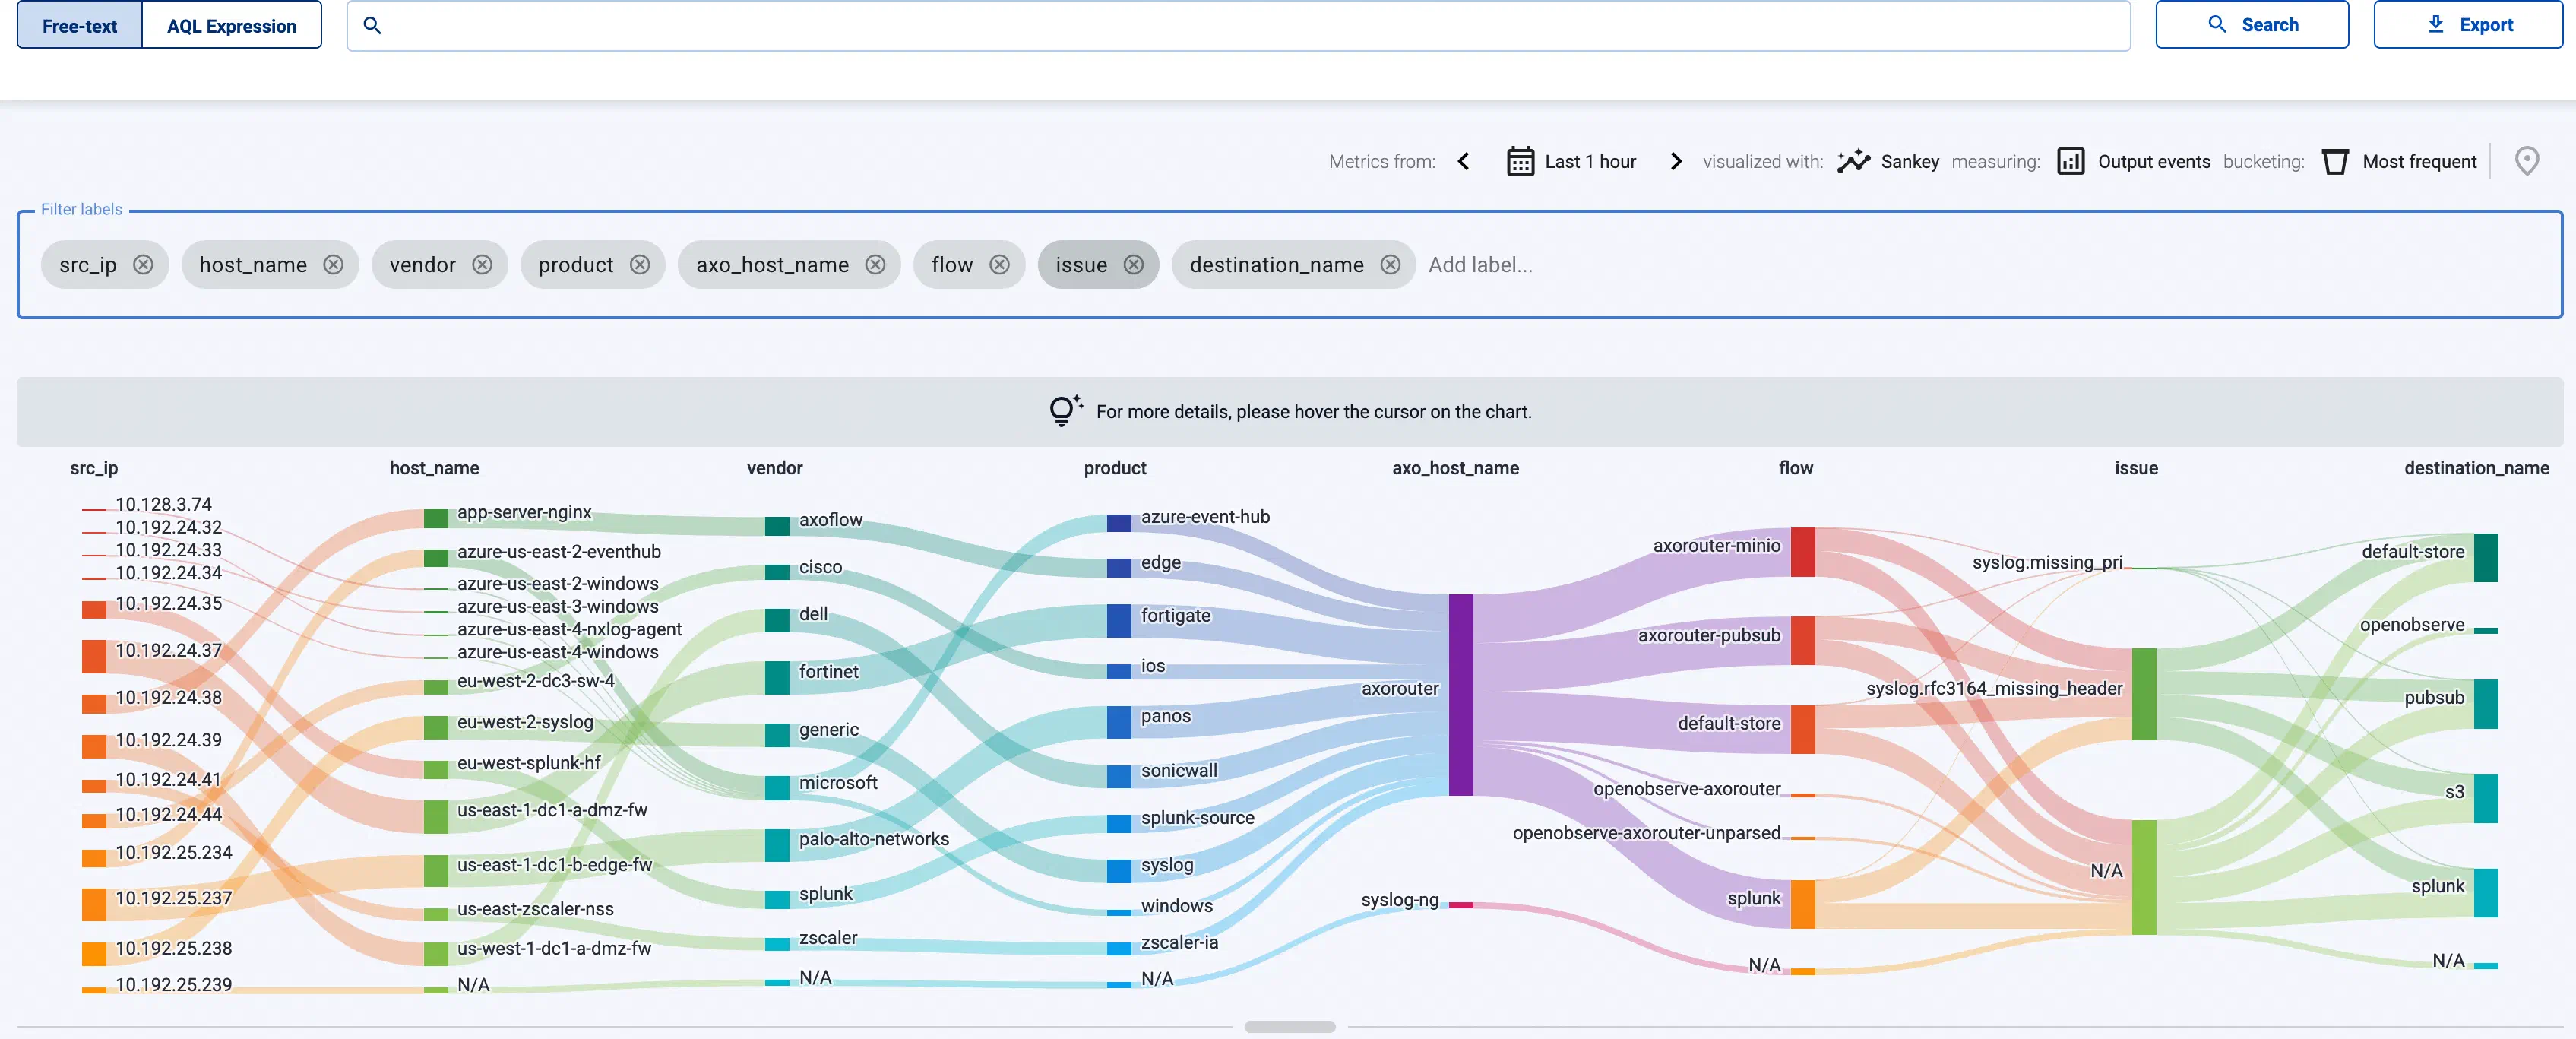Remove the host_name filter label

pos(333,264)
